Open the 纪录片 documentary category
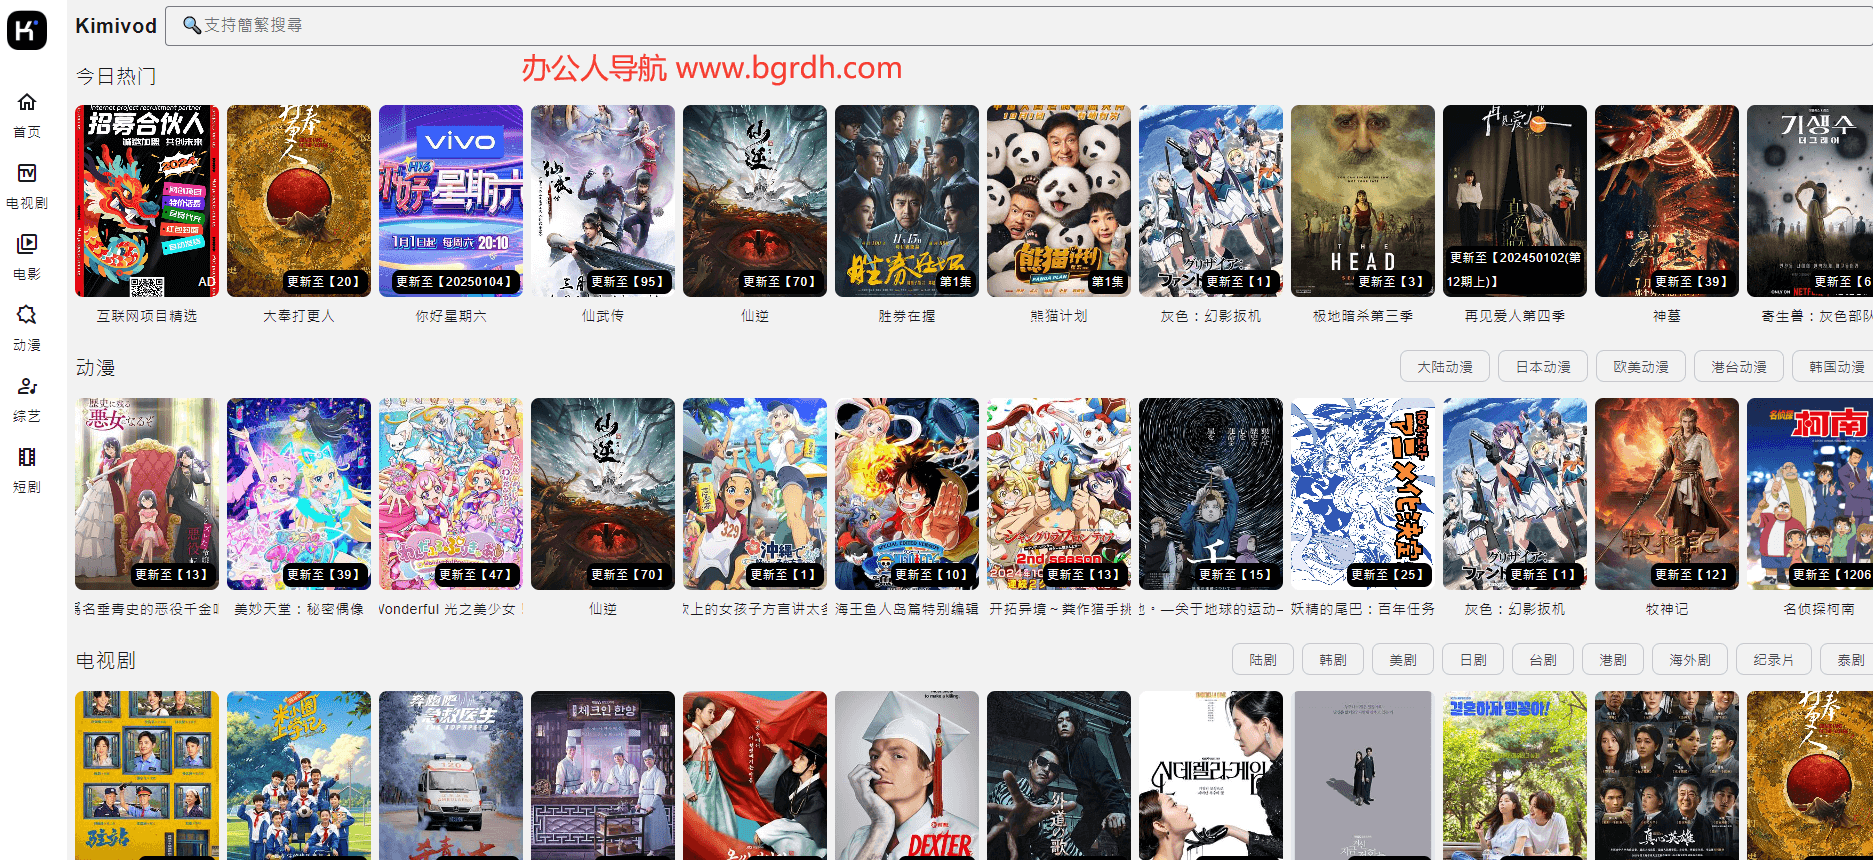1873x860 pixels. [x=1772, y=660]
